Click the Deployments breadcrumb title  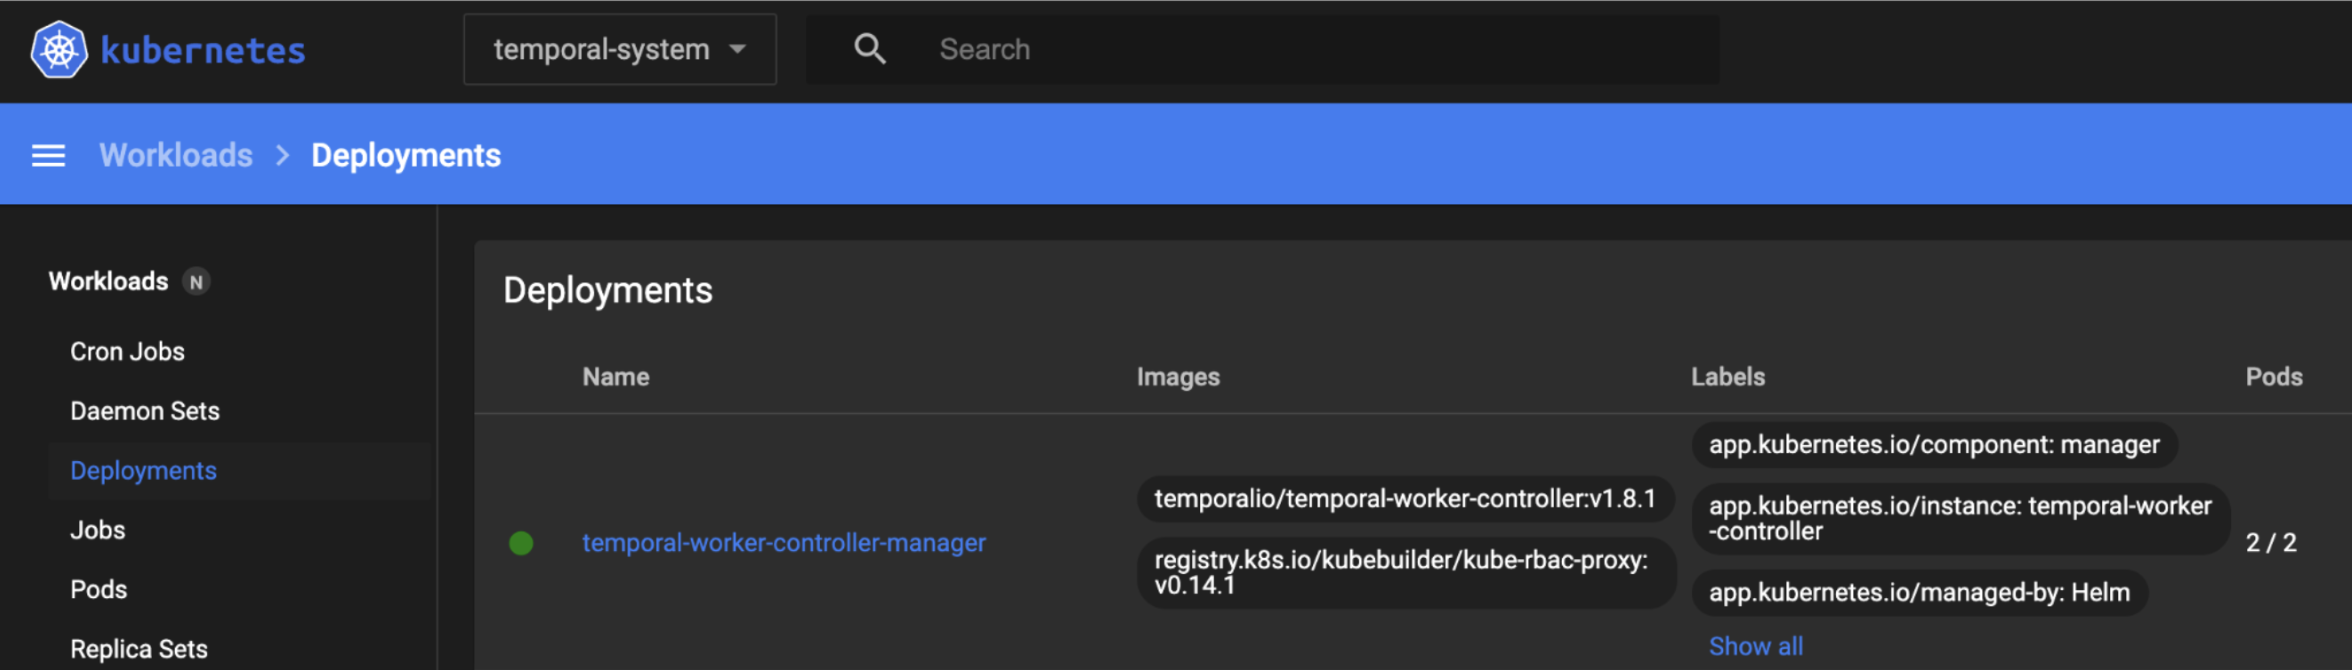point(406,155)
